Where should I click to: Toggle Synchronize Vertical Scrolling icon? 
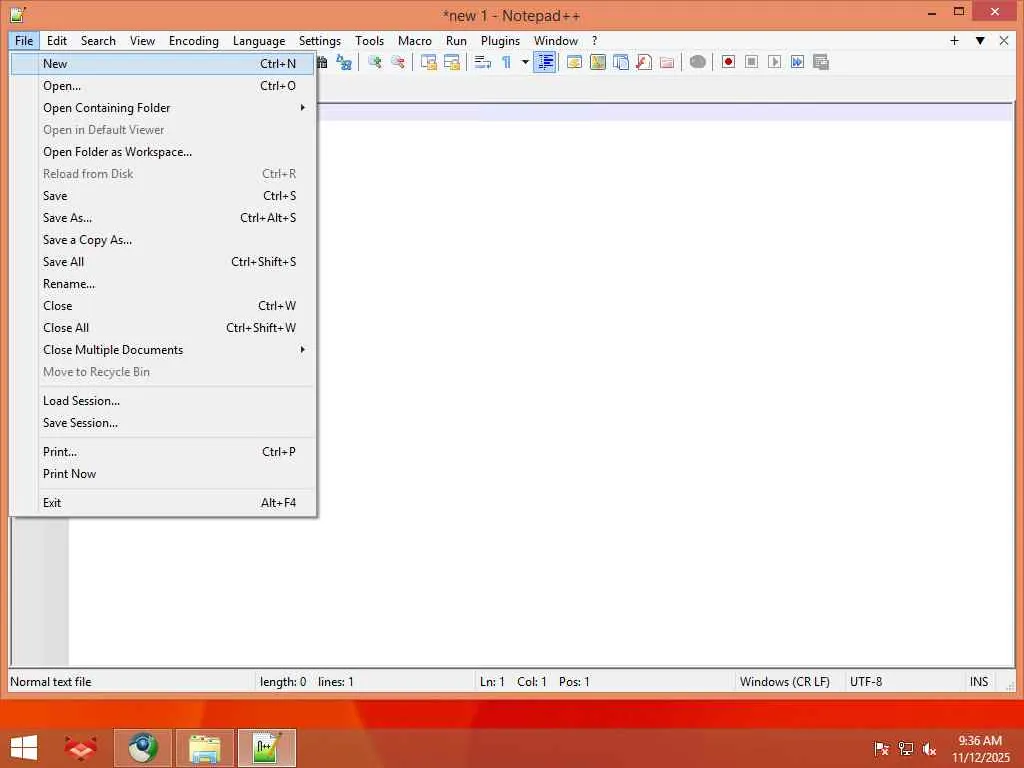(429, 62)
